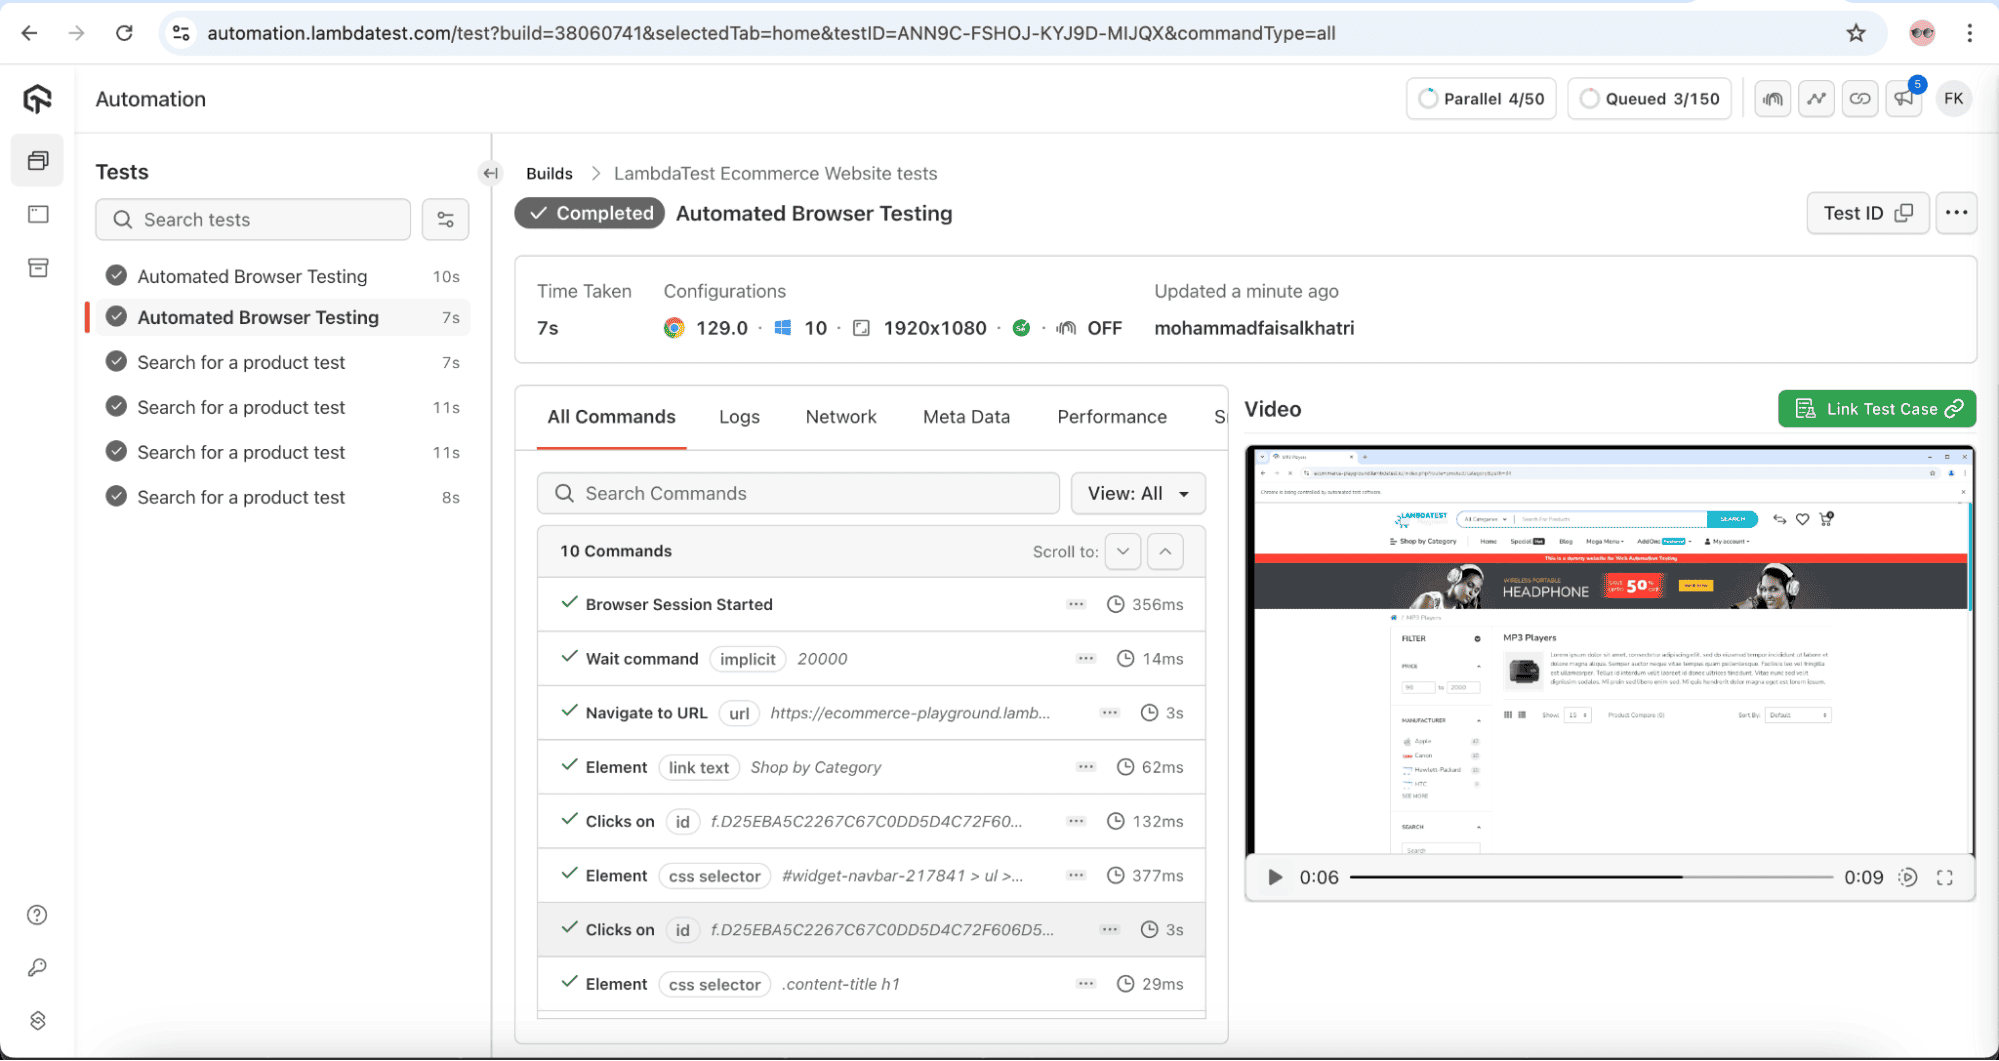Image resolution: width=1999 pixels, height=1061 pixels.
Task: Select first Automated Browser Testing 10s test
Action: [x=252, y=277]
